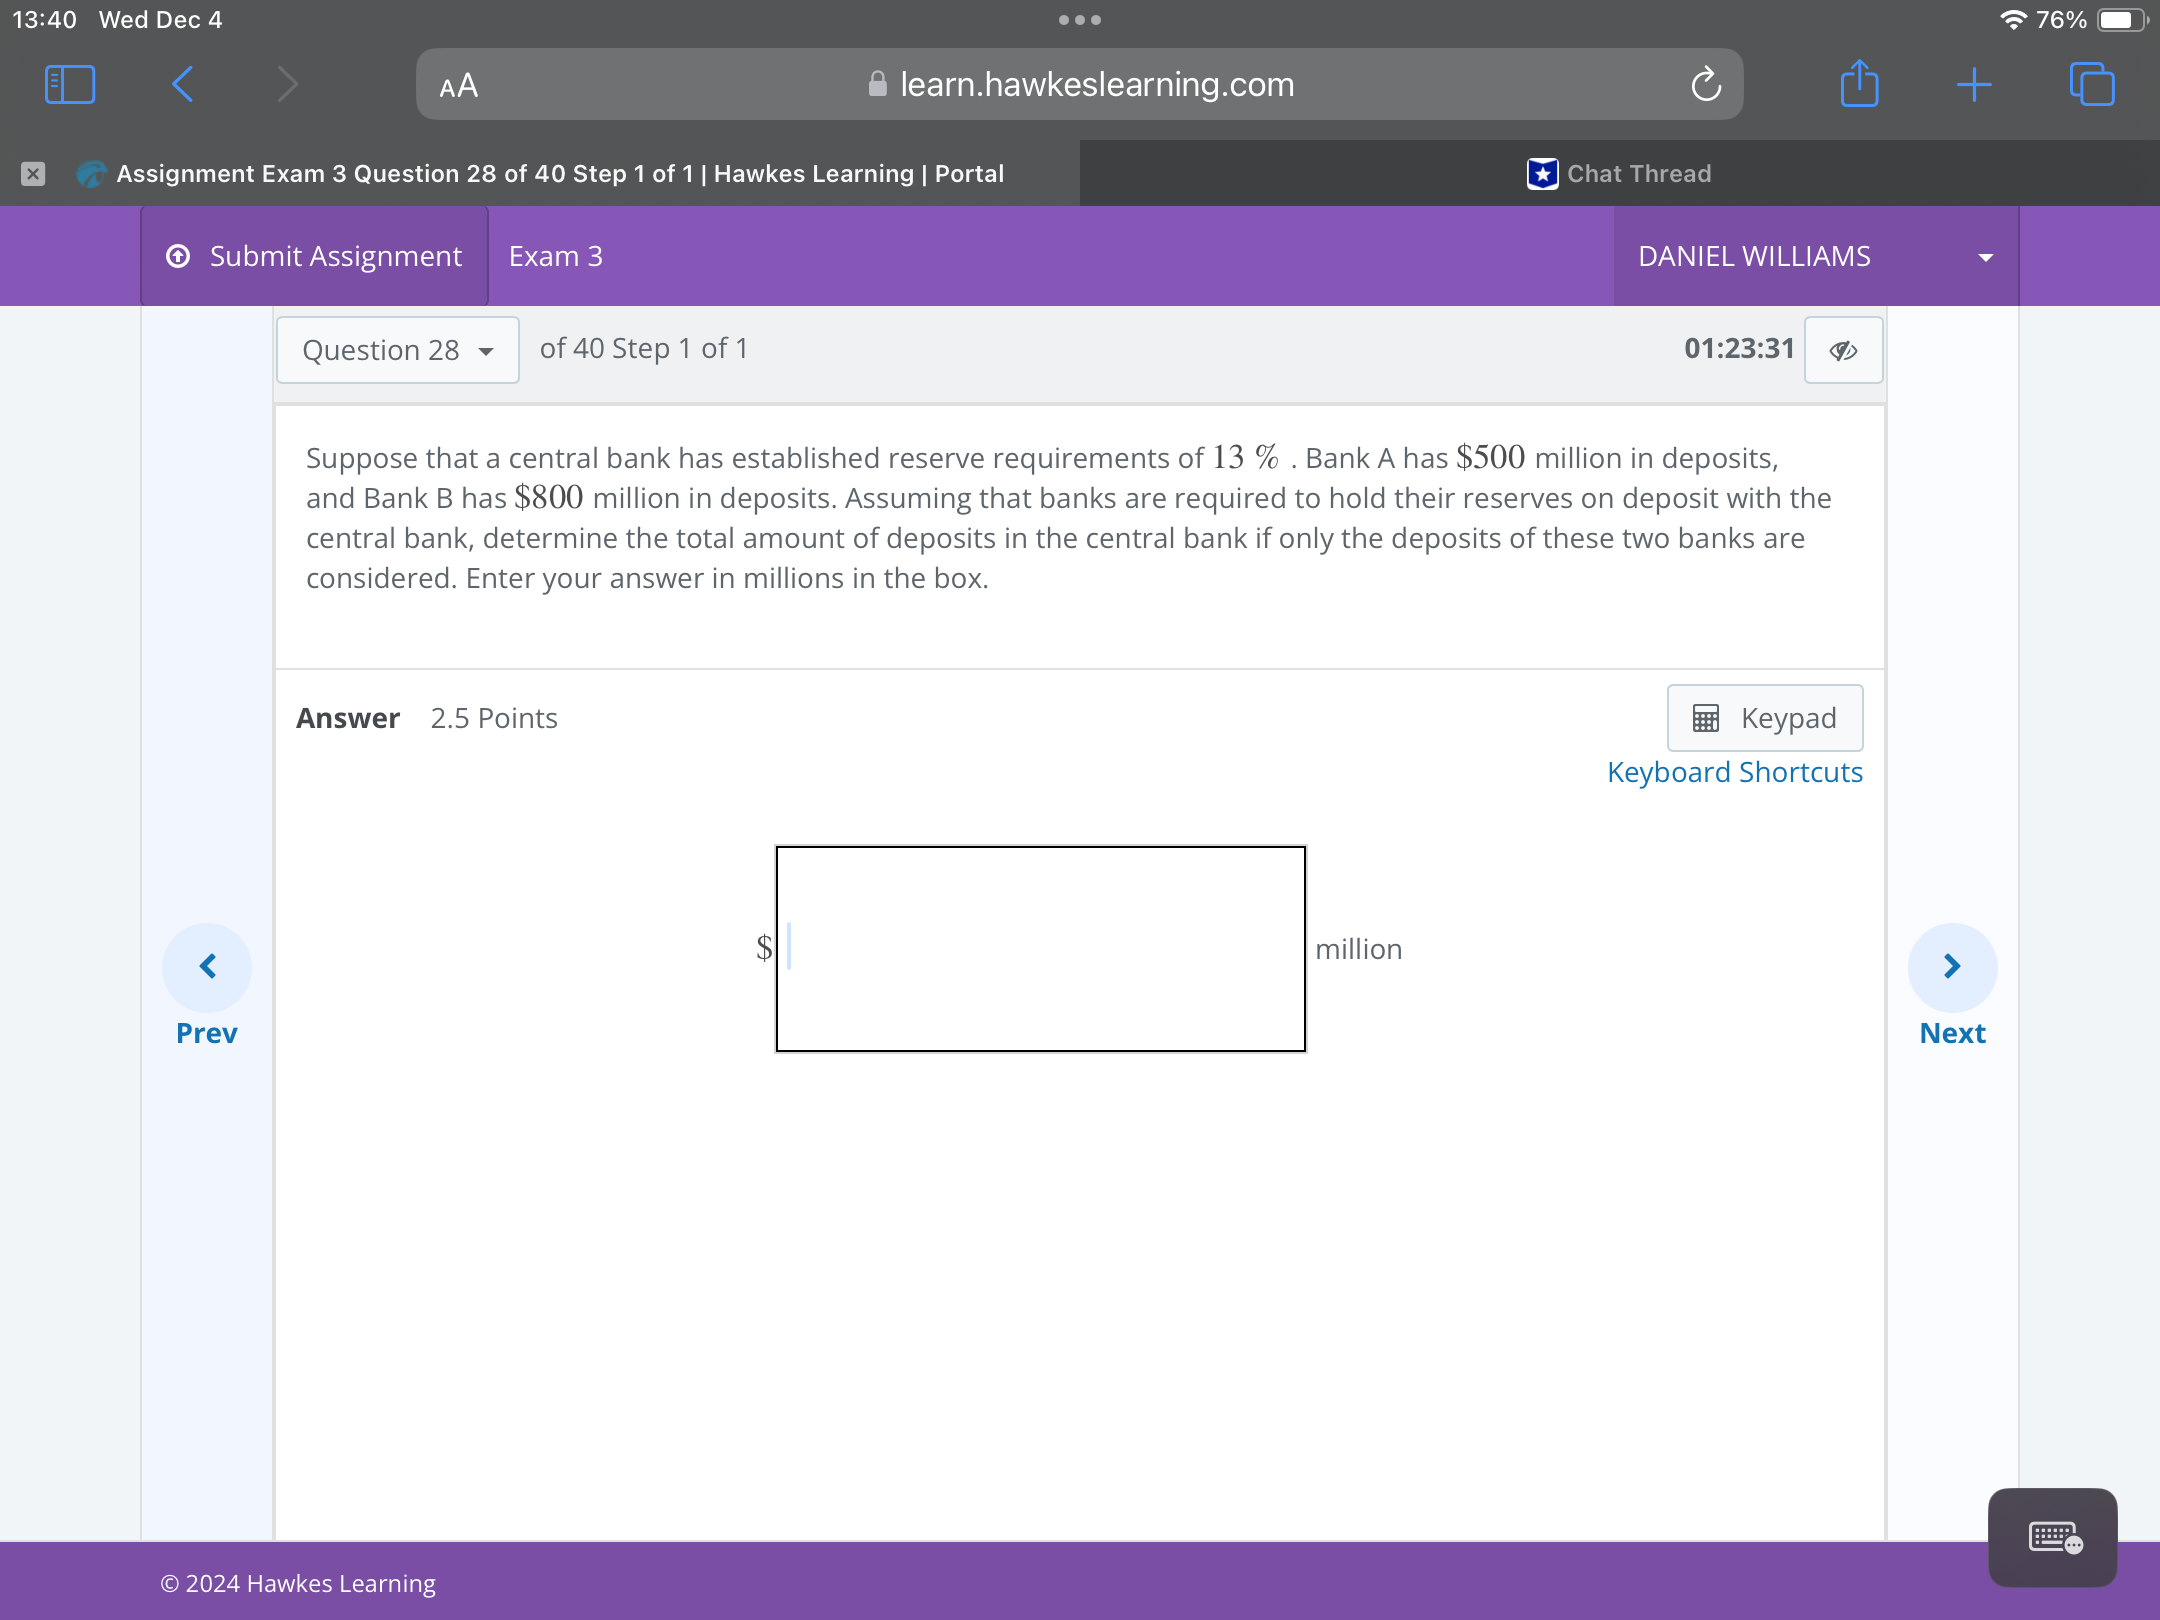Click the Submit Assignment button
Screen dimensions: 2160x1620
pyautogui.click(x=314, y=257)
